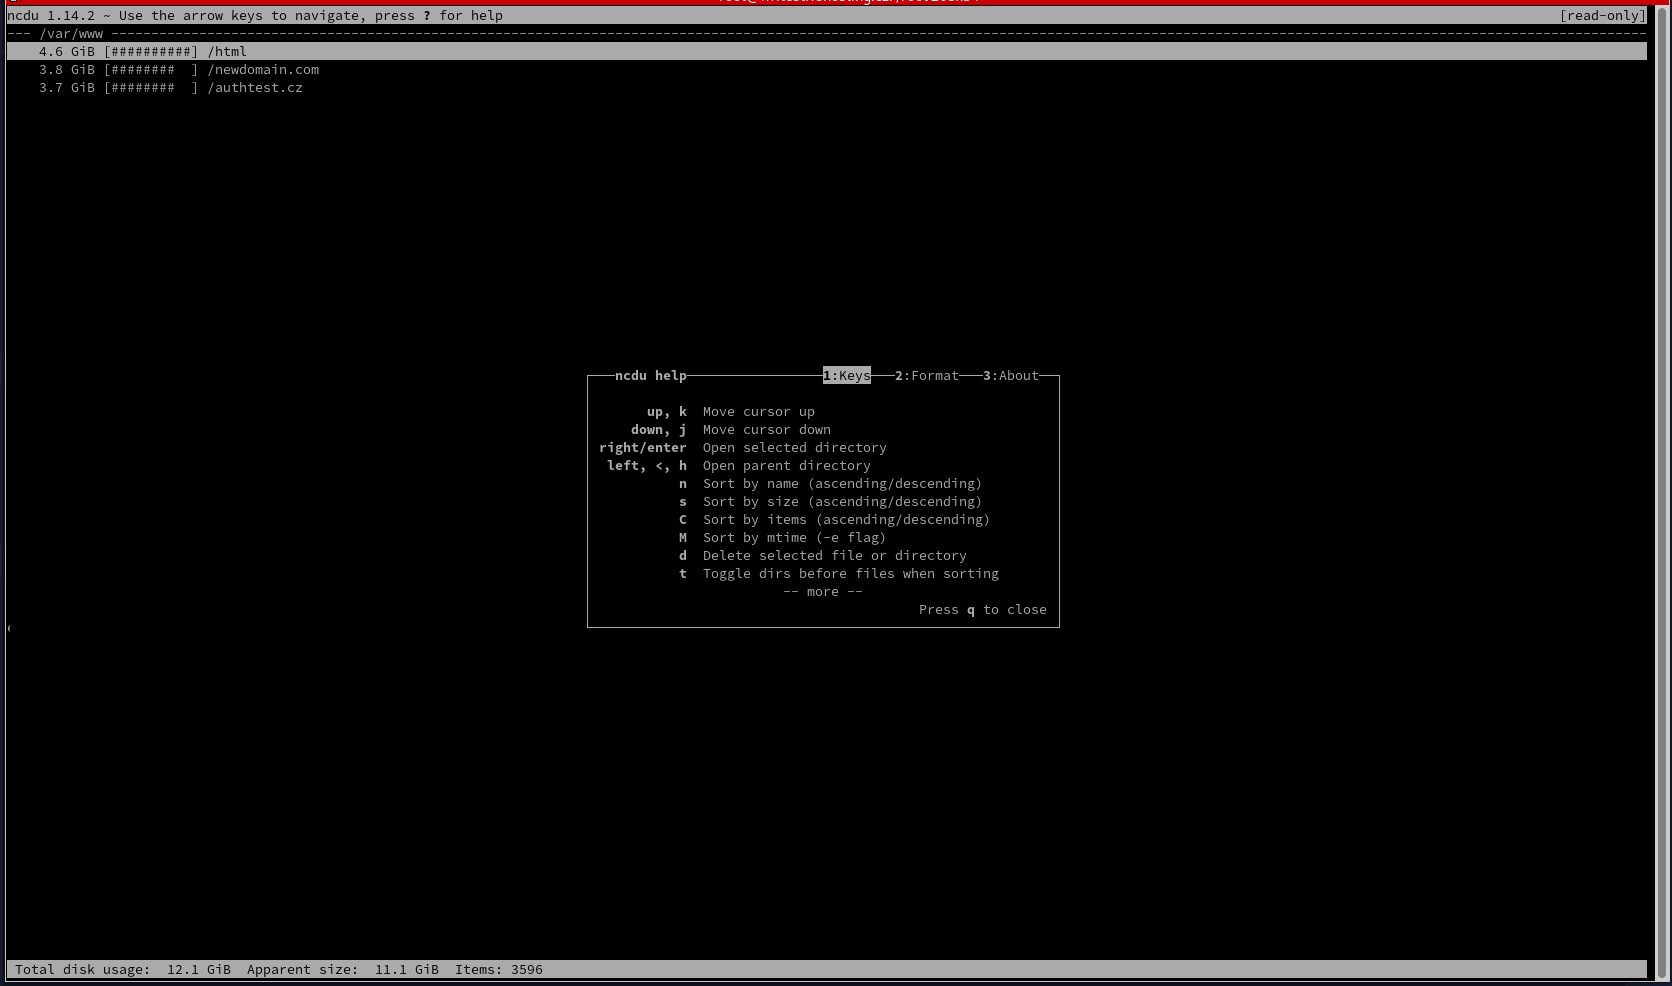The height and width of the screenshot is (986, 1672).
Task: Switch to the 1:Keys help tab
Action: tap(847, 375)
